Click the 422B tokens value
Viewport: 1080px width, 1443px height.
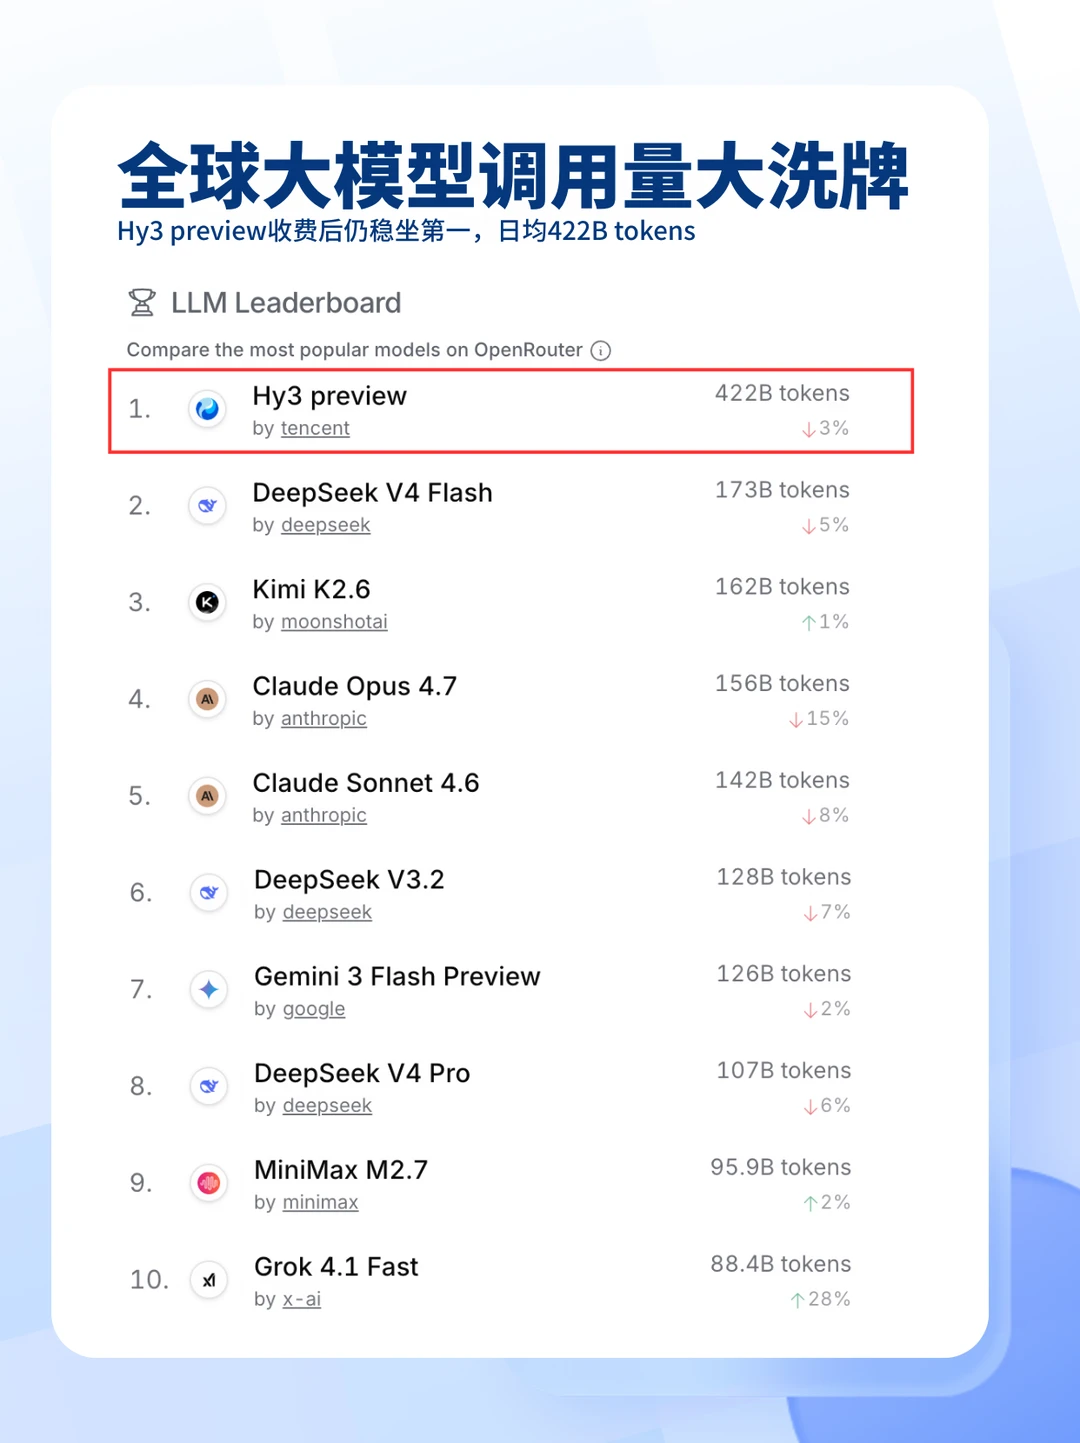tap(782, 393)
